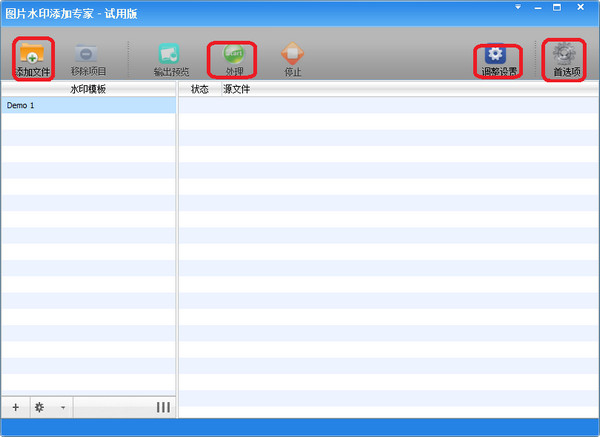Screen dimensions: 600x437
Task: Minimize the watermark application window
Action: (x=538, y=8)
